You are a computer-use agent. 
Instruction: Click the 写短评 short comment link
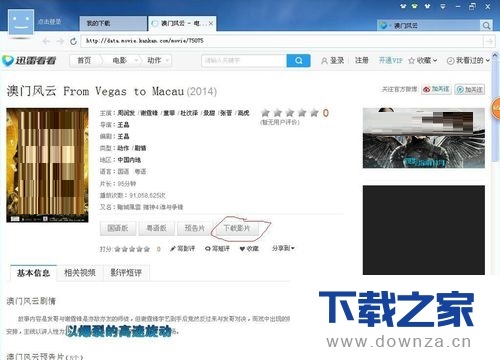[217, 249]
